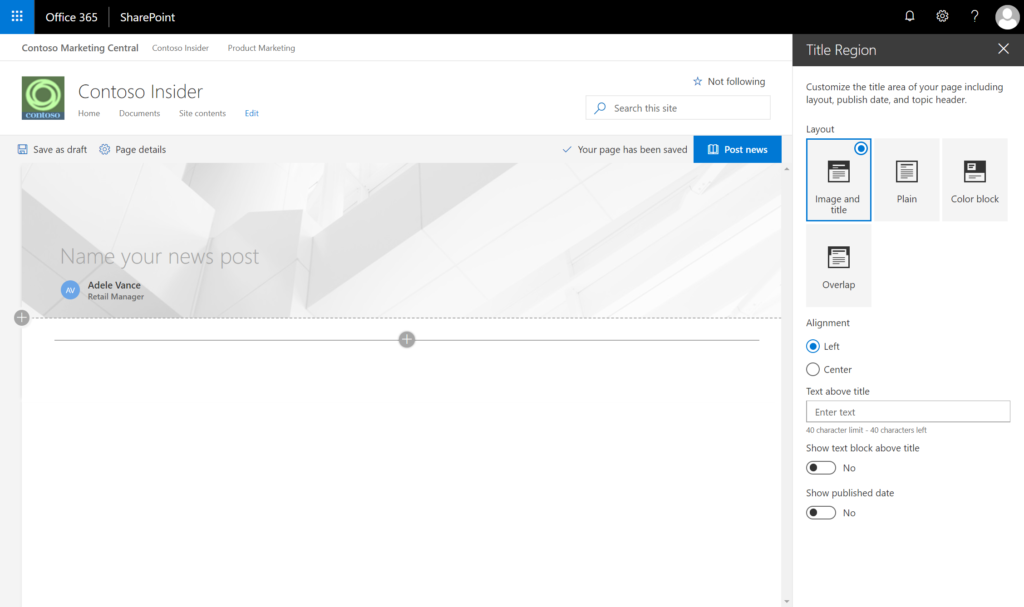The image size is (1024, 607).
Task: Click the Page details text
Action: 140,149
